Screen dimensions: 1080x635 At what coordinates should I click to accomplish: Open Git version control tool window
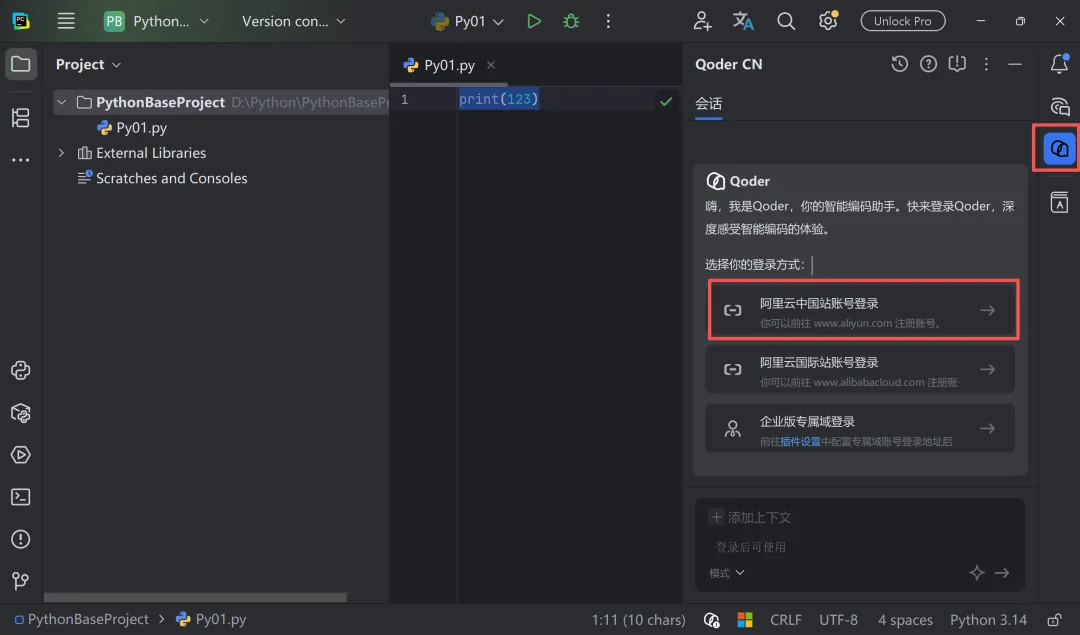[21, 581]
